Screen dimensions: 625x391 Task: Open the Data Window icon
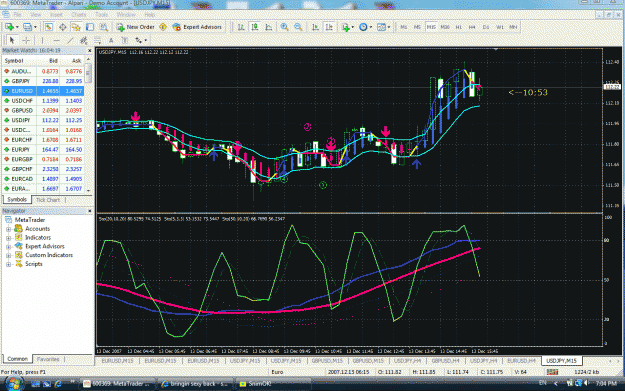[63, 27]
